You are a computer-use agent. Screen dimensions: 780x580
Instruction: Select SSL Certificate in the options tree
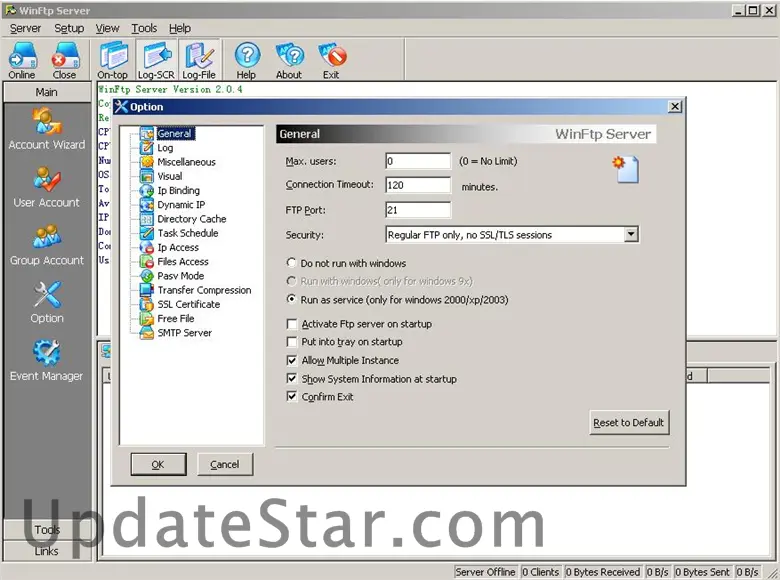pyautogui.click(x=189, y=304)
